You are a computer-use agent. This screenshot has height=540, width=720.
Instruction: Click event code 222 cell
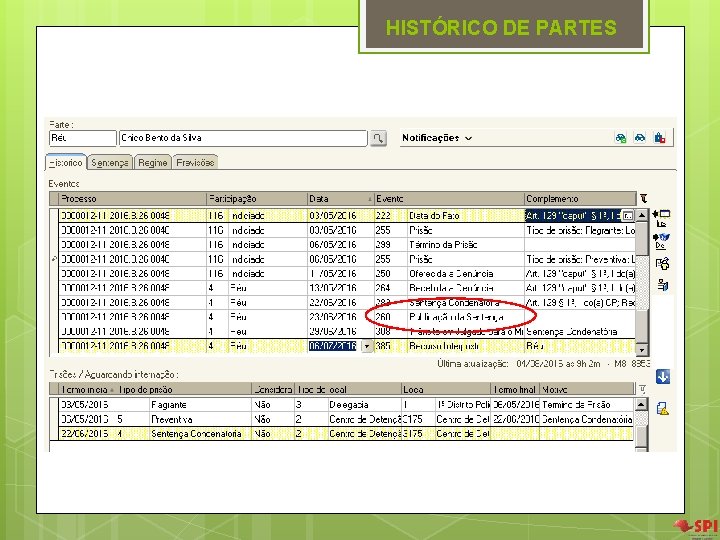pyautogui.click(x=391, y=215)
